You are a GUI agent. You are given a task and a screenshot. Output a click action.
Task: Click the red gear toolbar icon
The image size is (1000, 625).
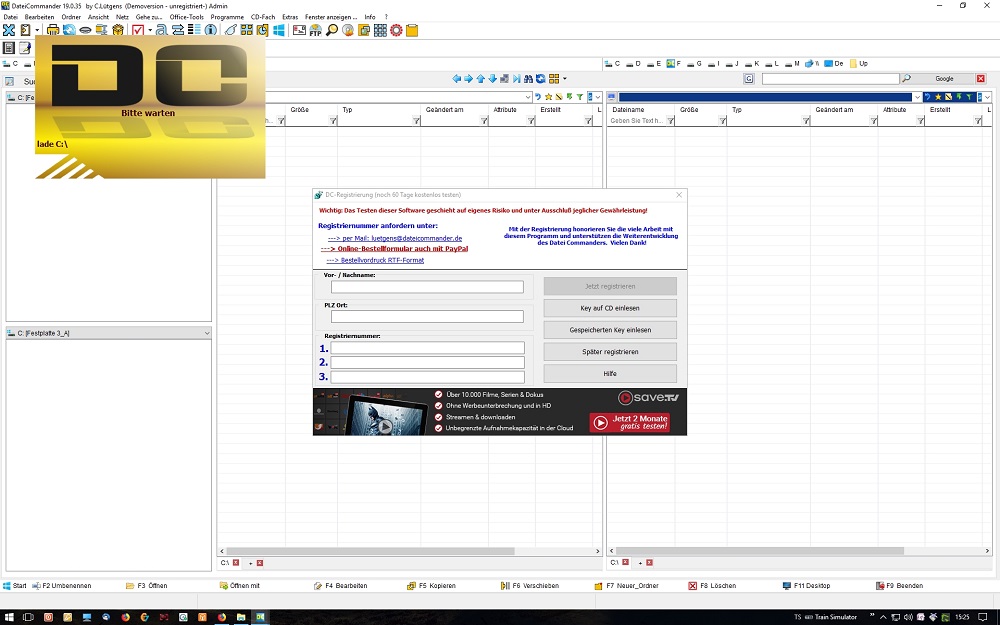(396, 30)
